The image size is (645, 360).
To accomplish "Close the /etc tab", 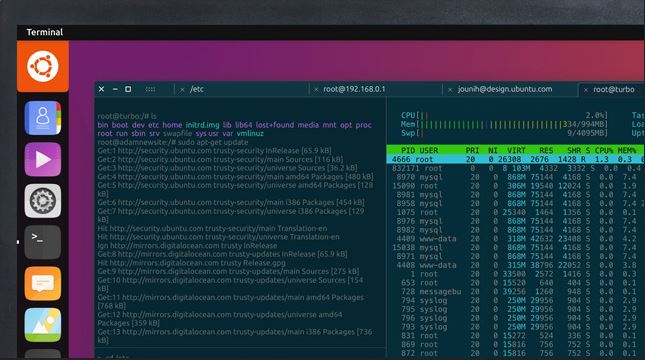I will click(x=182, y=90).
